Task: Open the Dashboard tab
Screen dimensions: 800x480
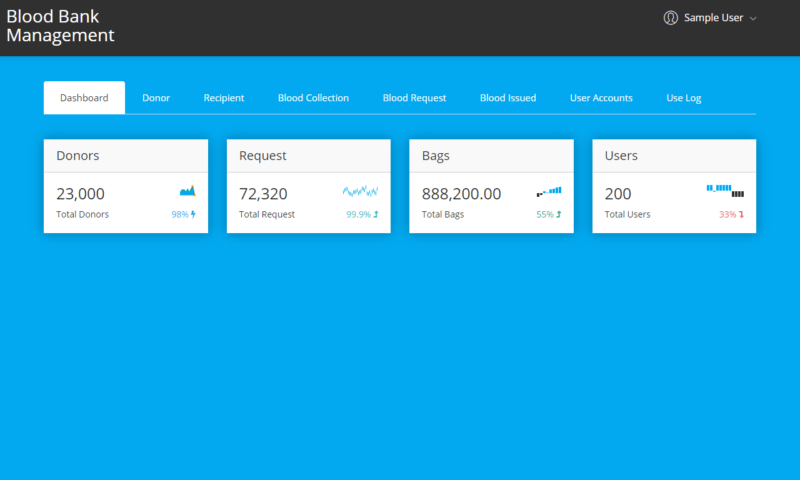Action: 84,98
